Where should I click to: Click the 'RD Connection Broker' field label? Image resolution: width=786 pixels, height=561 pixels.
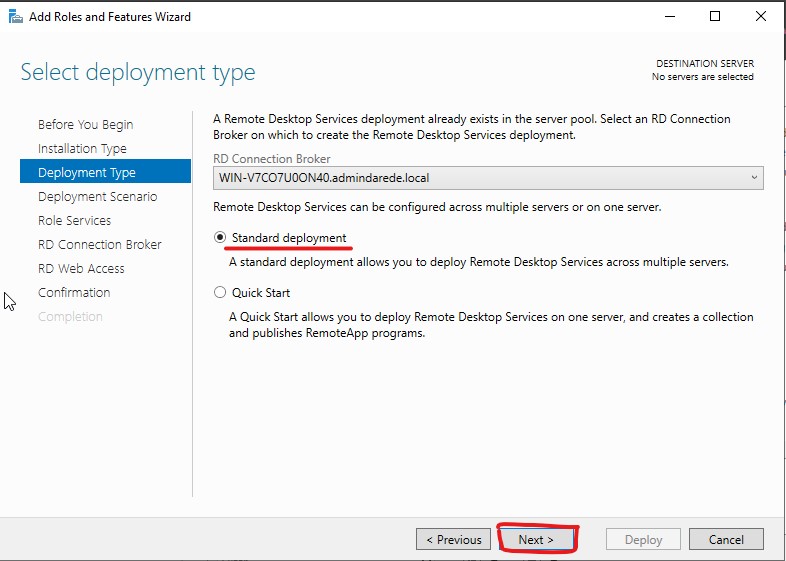tap(272, 159)
